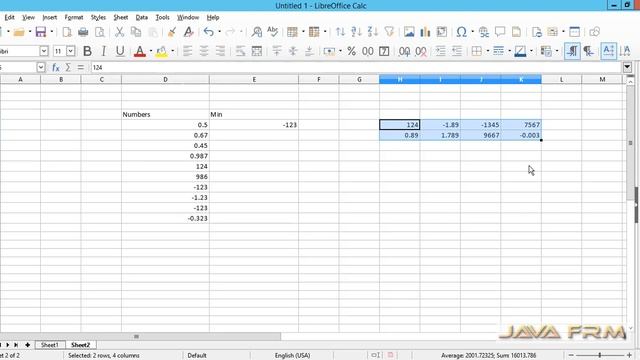Click the Copy icon

point(136,32)
